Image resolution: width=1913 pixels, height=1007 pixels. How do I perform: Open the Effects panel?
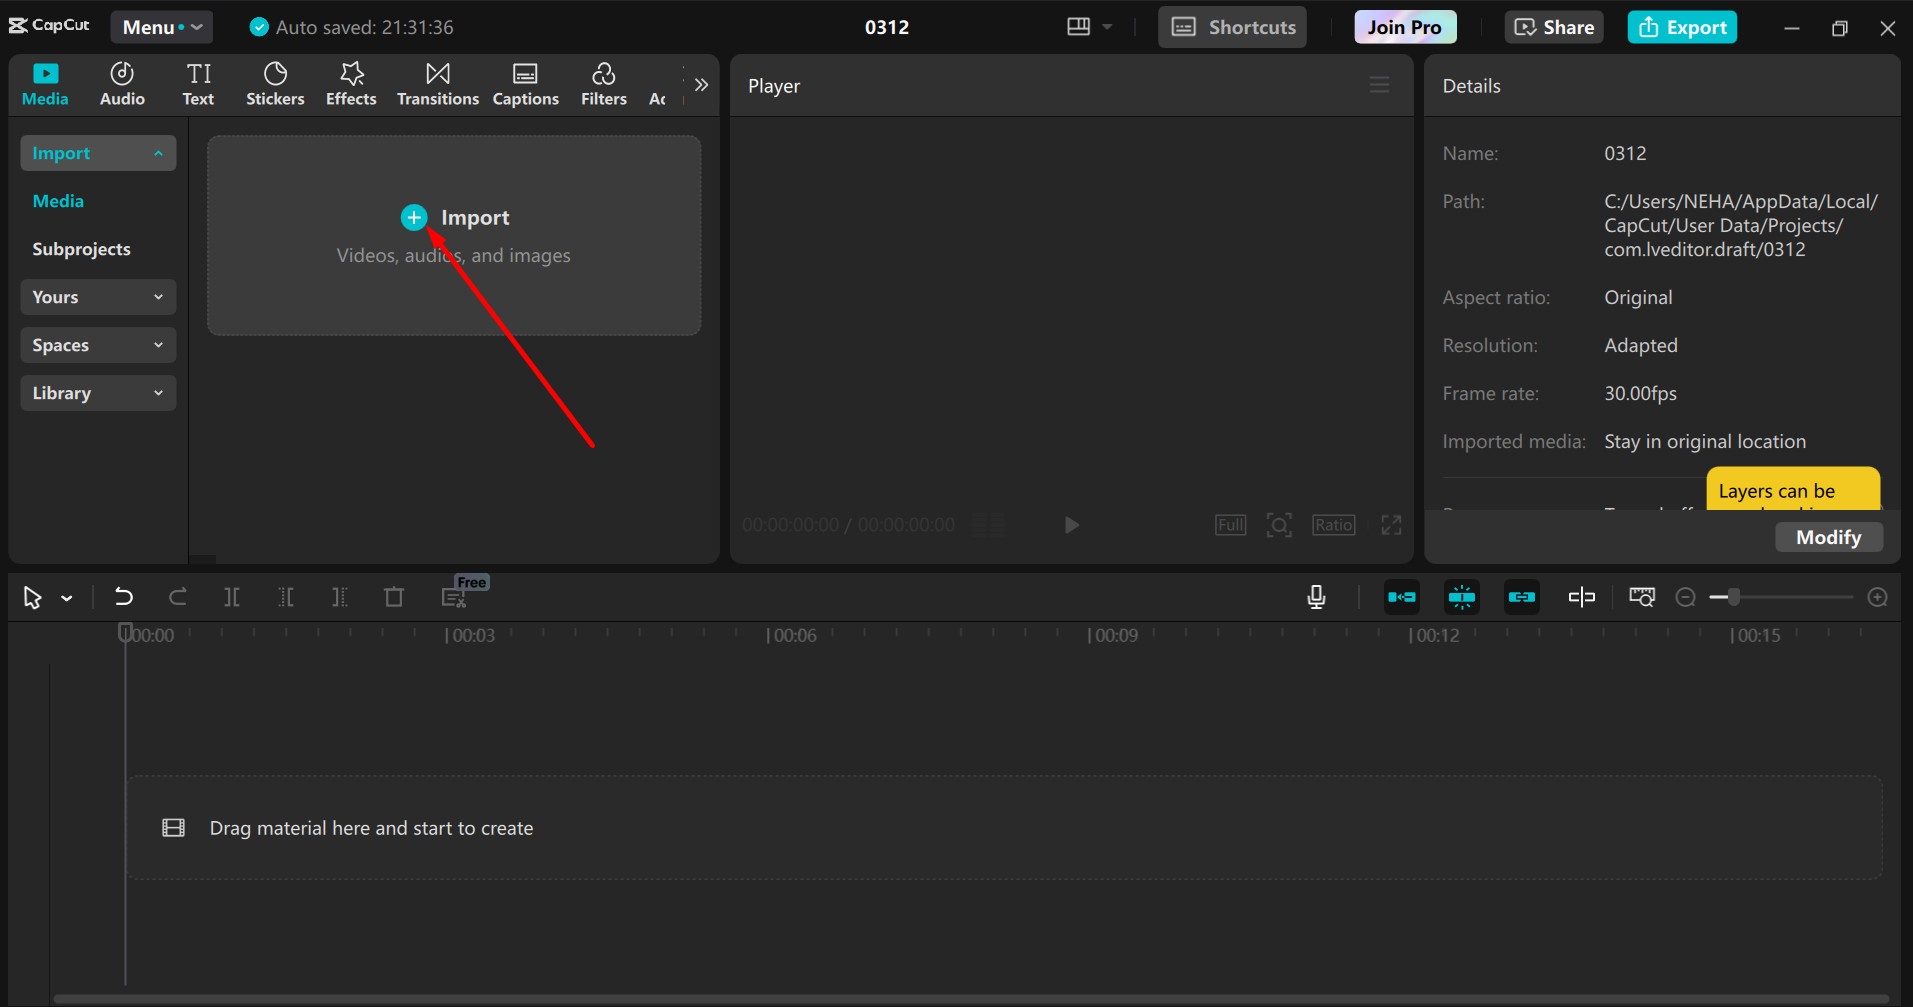point(351,84)
